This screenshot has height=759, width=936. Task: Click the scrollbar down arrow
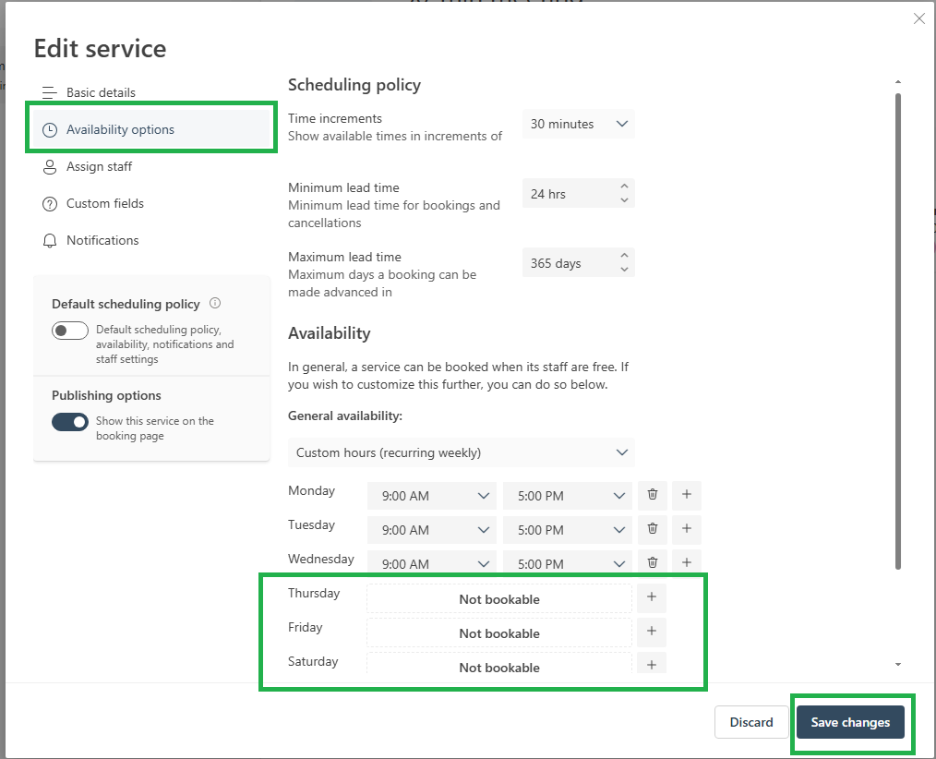coord(898,664)
